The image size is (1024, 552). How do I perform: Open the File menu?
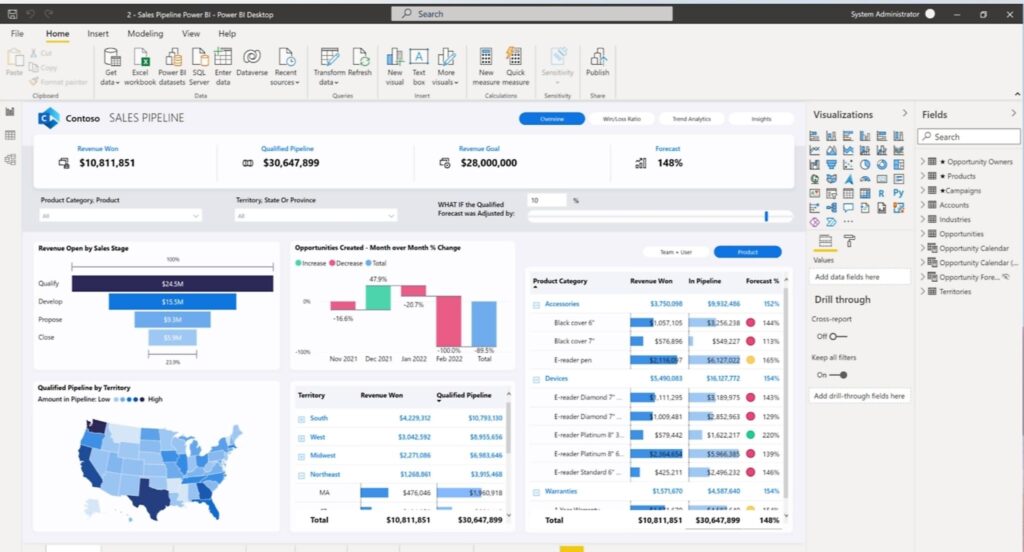point(17,33)
